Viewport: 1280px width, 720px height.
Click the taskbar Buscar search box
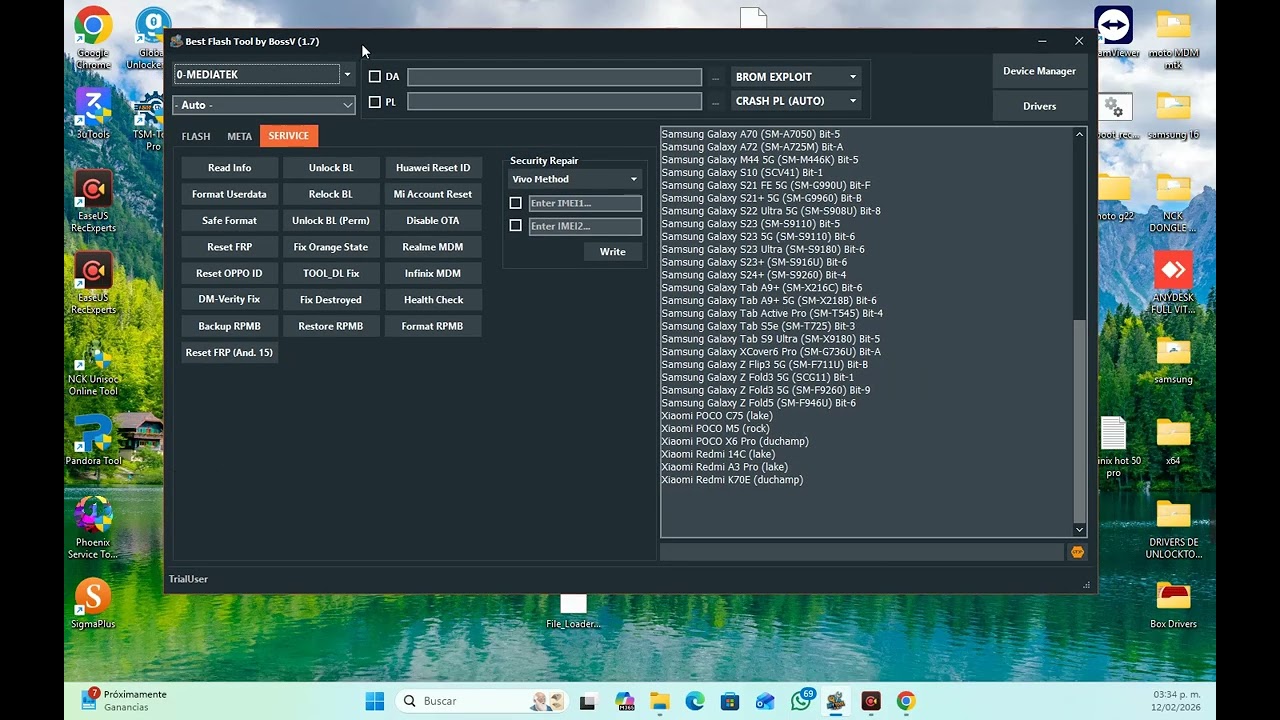pyautogui.click(x=484, y=701)
